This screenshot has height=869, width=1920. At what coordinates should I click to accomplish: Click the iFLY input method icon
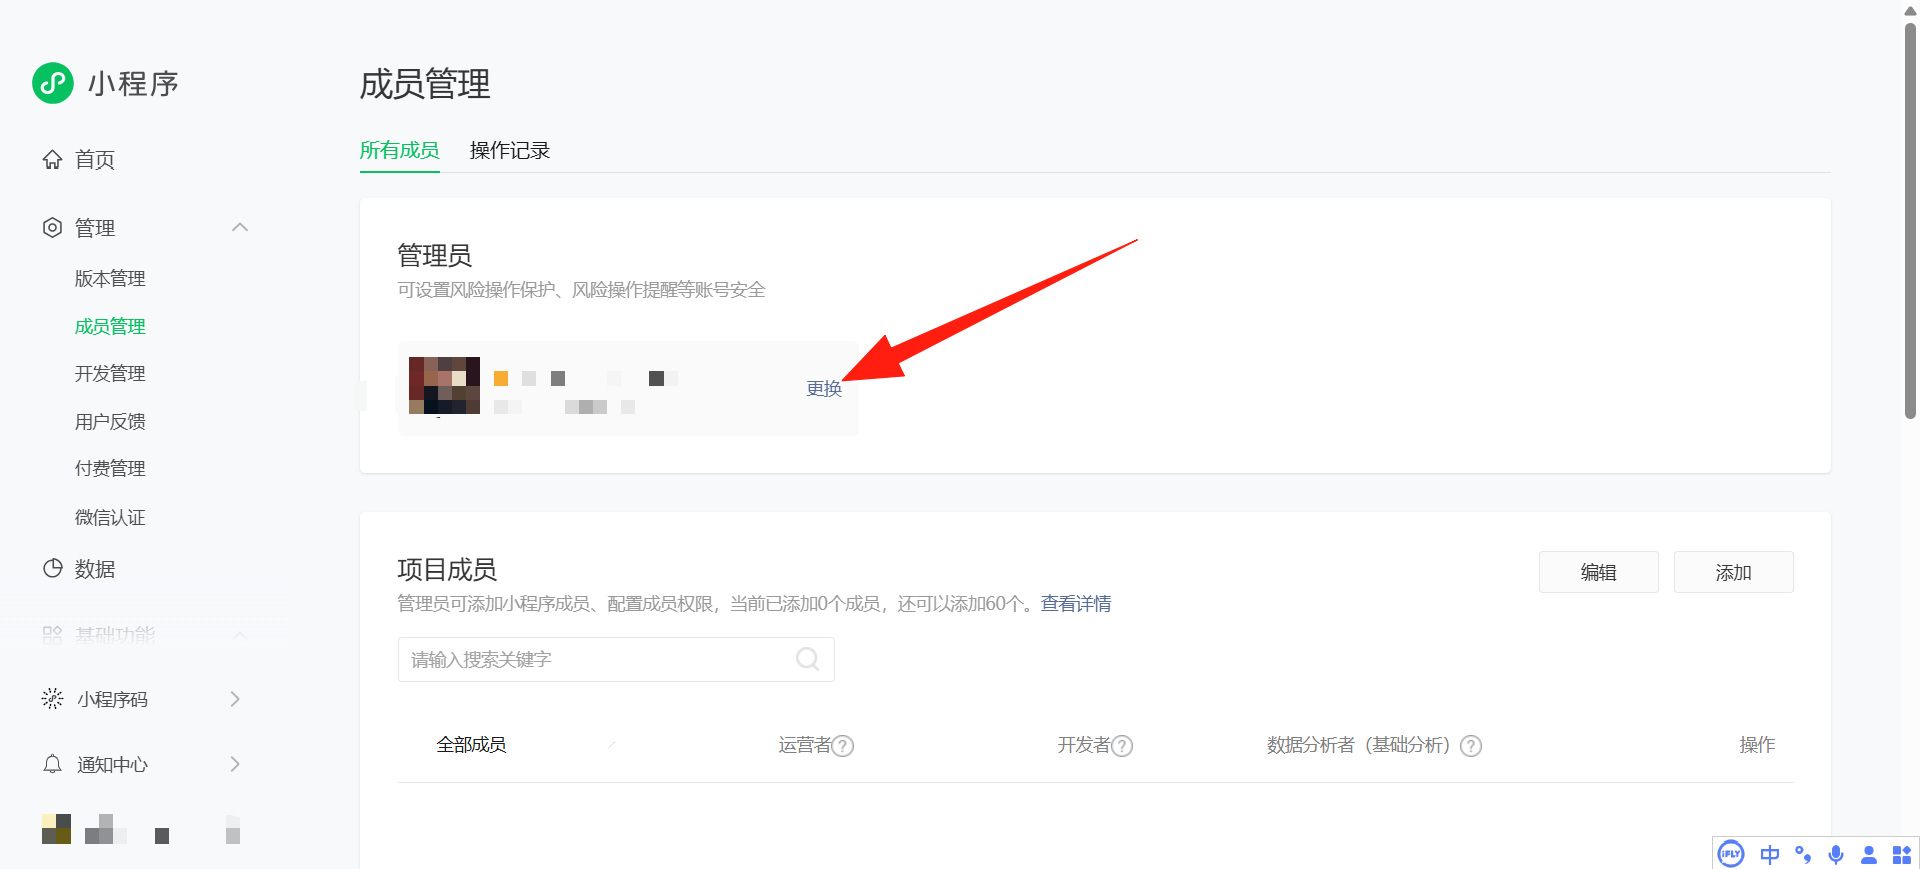1731,854
